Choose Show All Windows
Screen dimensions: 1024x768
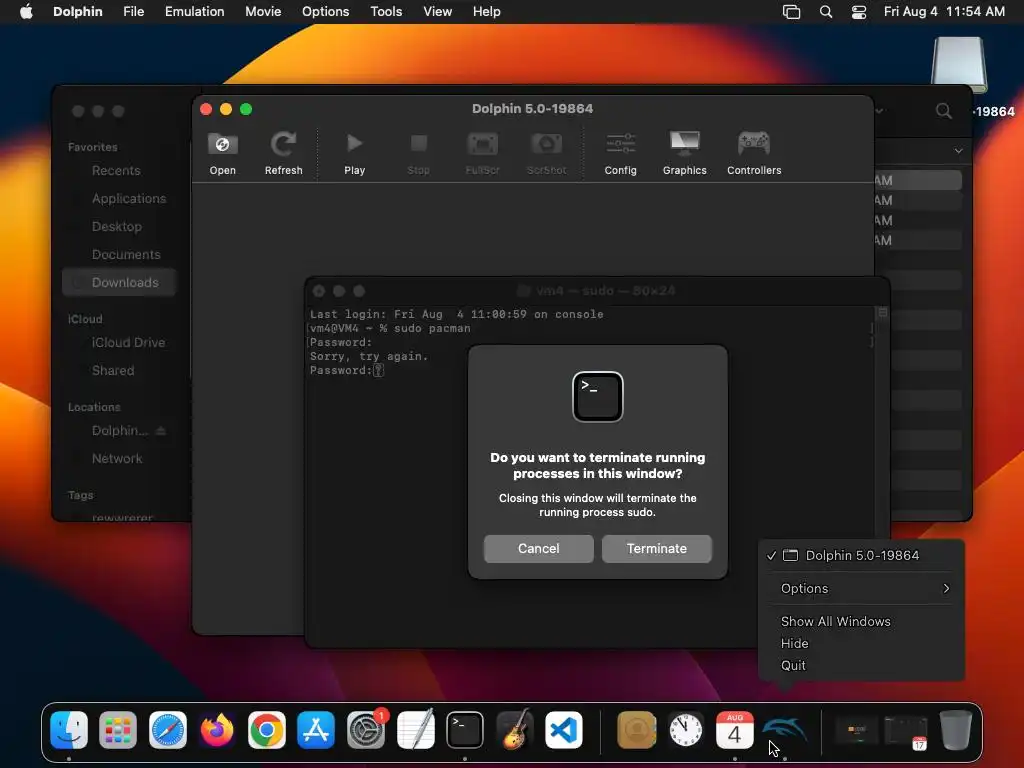click(x=835, y=622)
